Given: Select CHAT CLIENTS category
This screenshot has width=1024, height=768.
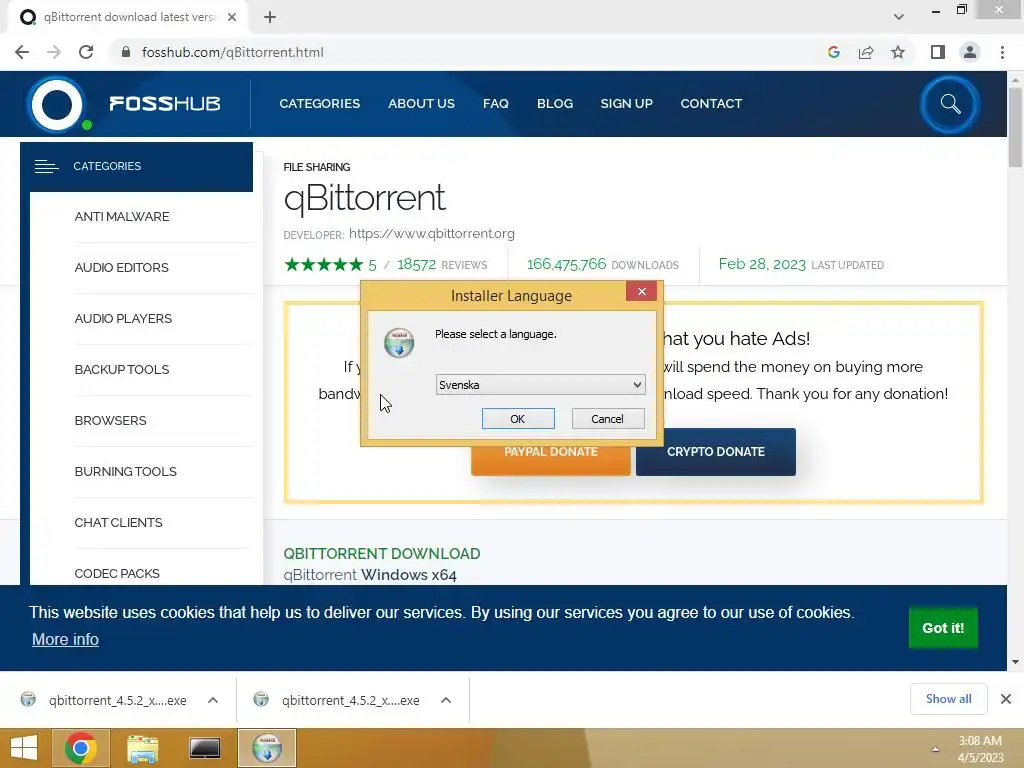Looking at the screenshot, I should coord(118,522).
